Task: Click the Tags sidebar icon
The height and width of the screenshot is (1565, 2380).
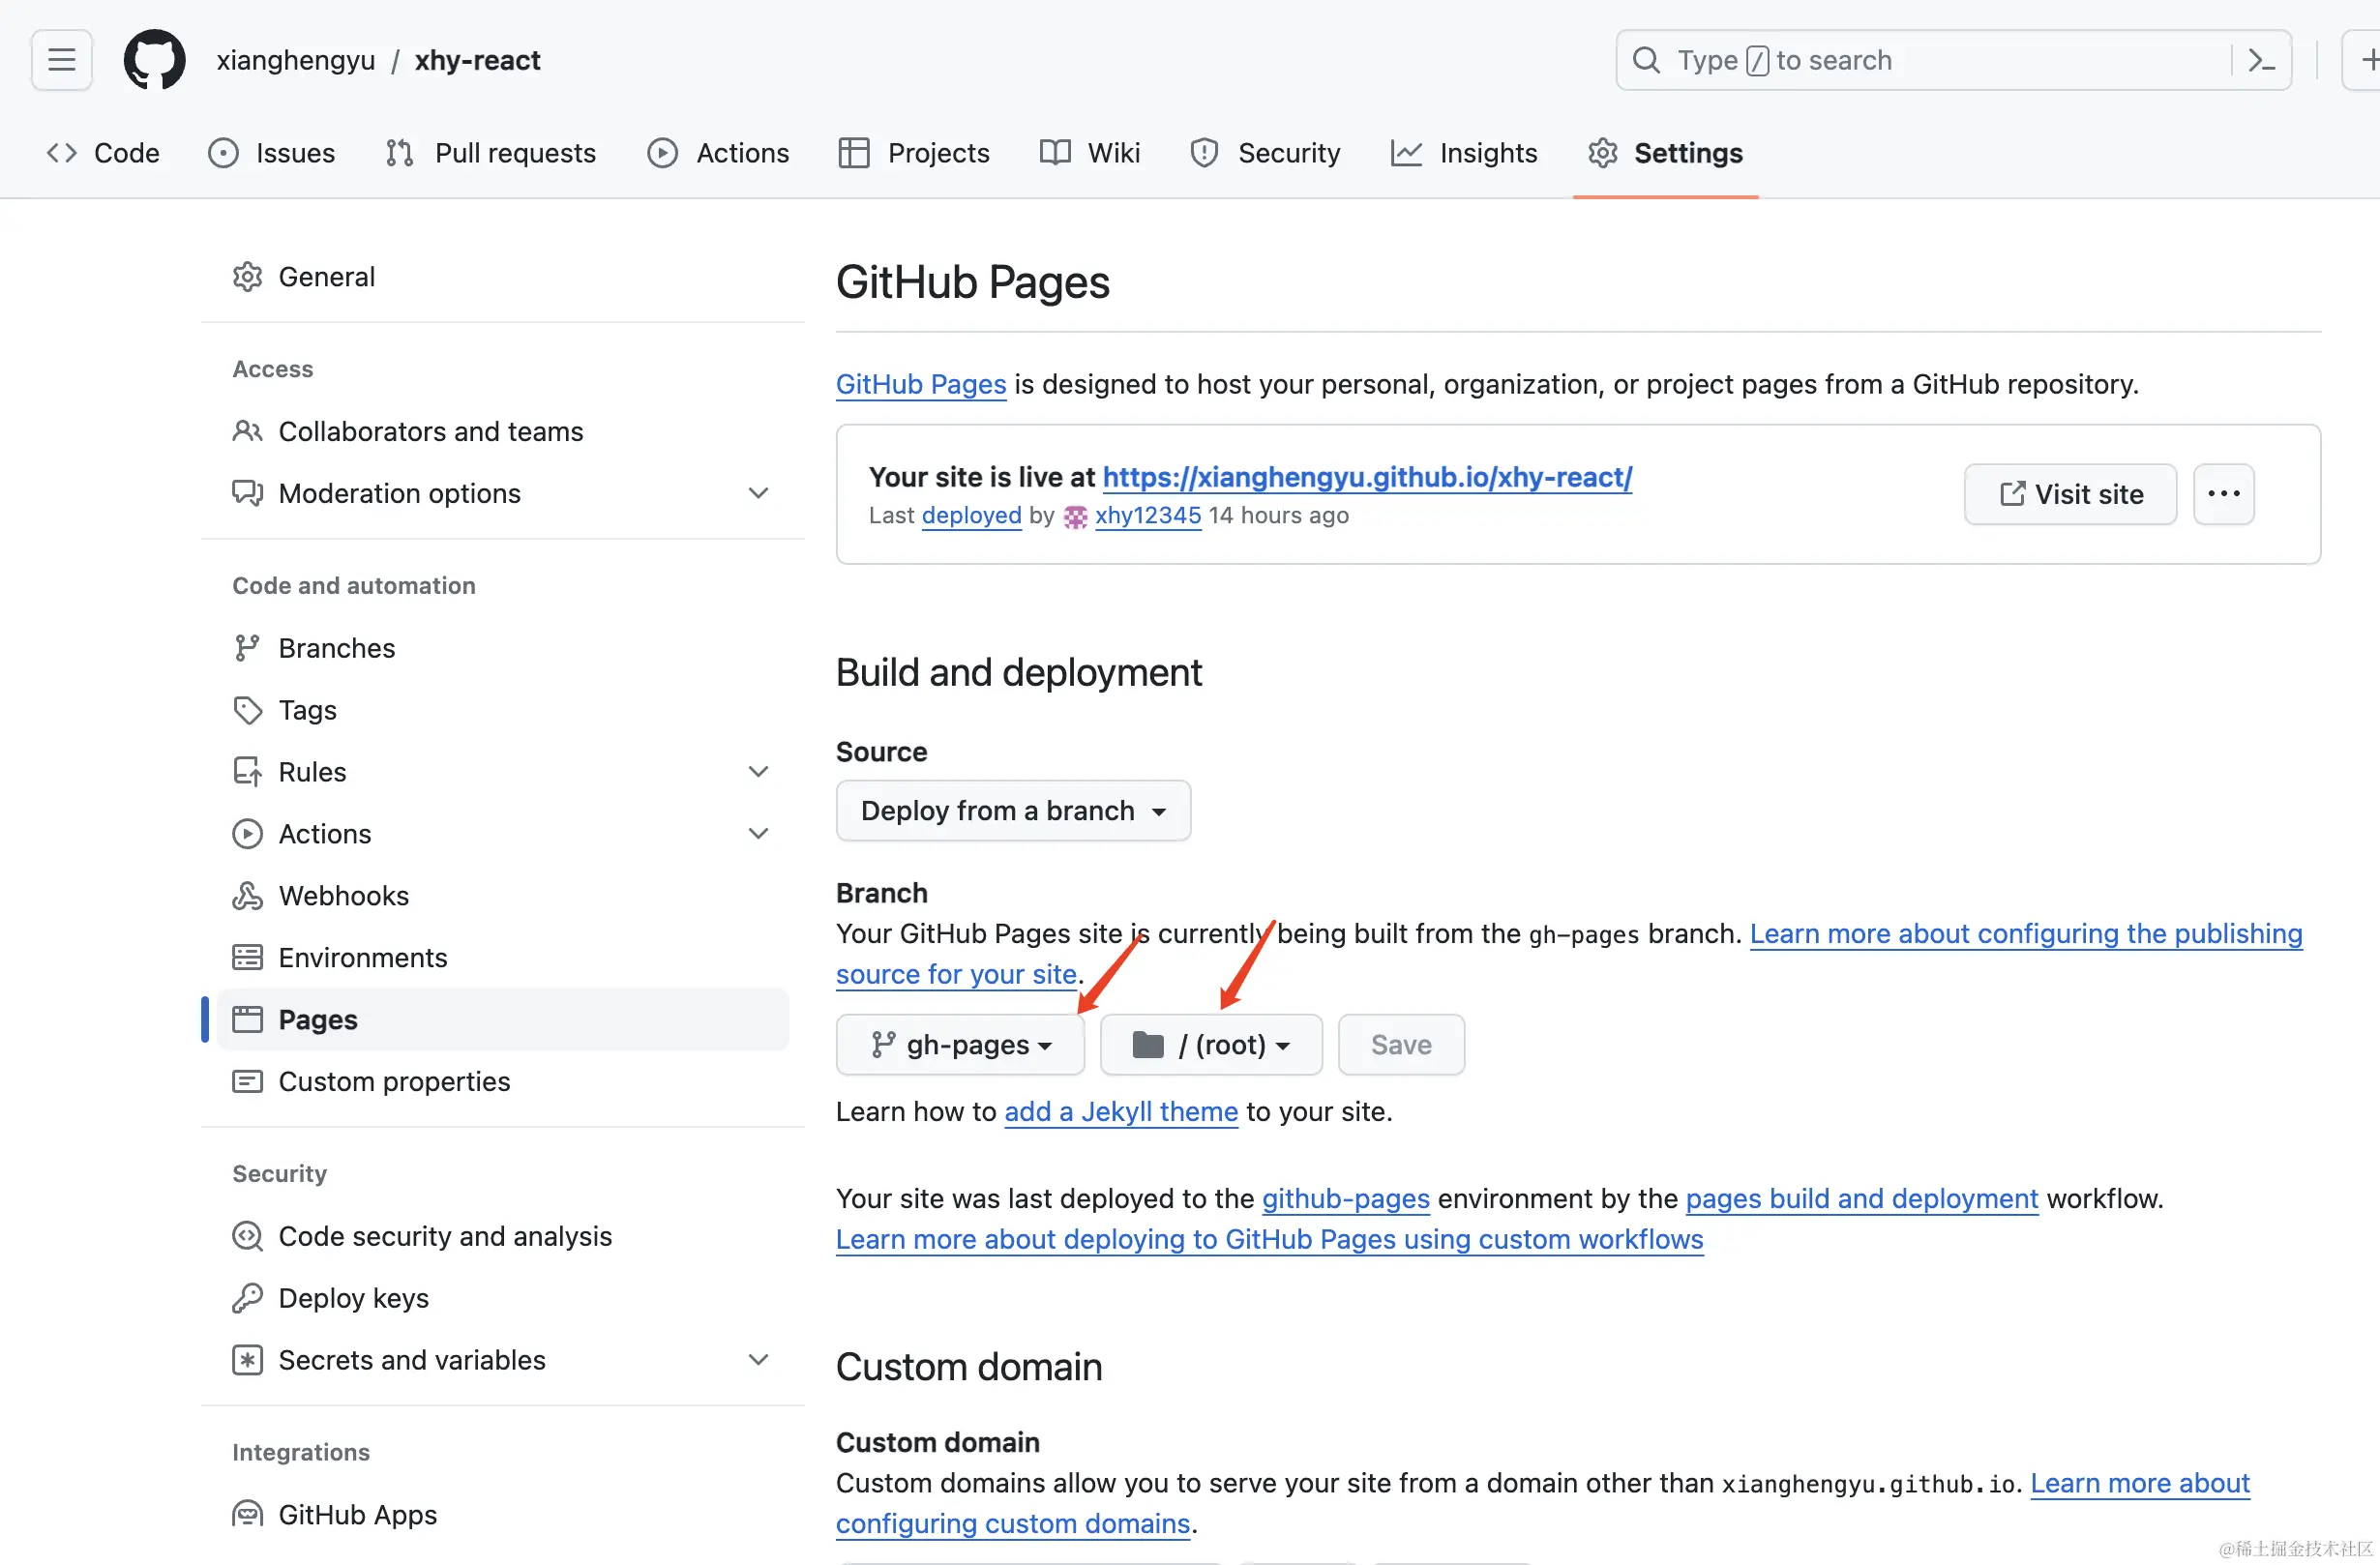Action: click(x=247, y=710)
